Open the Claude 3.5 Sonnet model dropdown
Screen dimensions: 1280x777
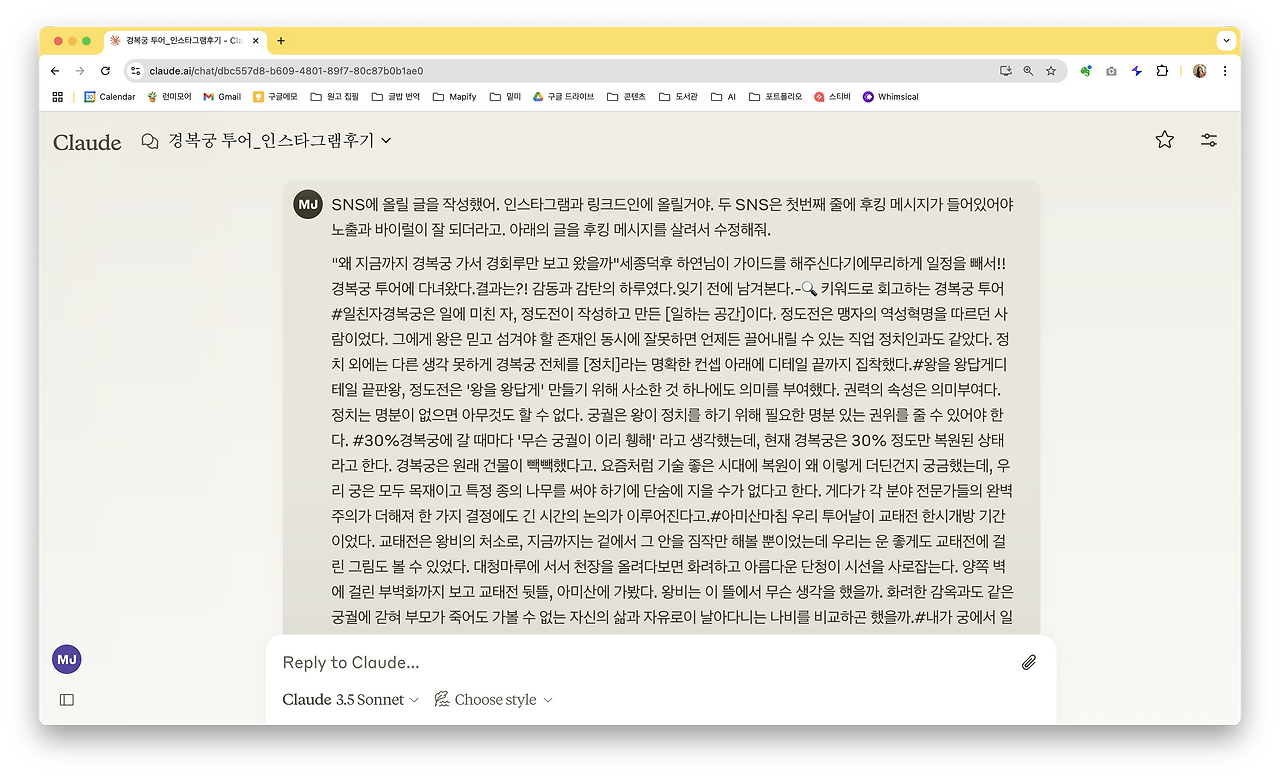(x=349, y=699)
